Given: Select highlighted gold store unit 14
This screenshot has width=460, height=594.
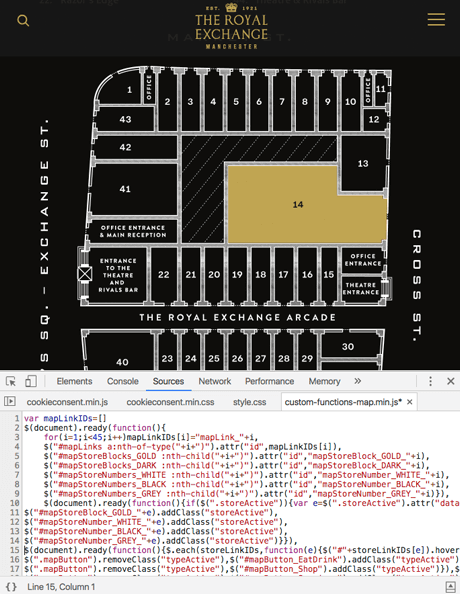Looking at the screenshot, I should [x=298, y=205].
